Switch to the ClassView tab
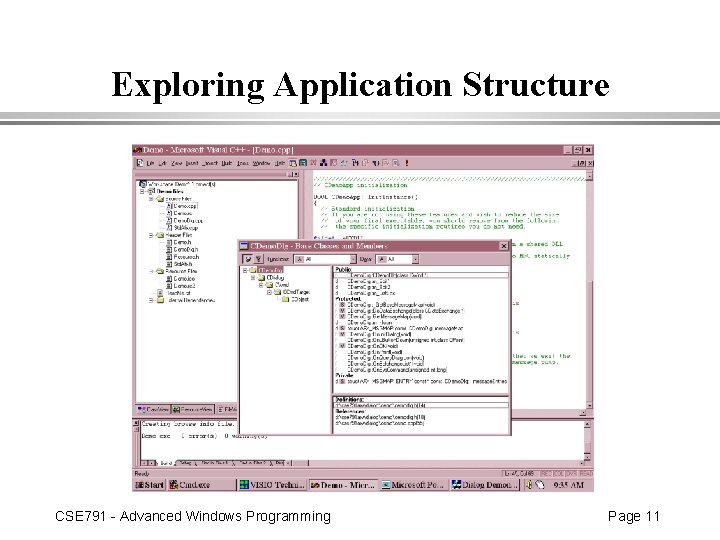The height and width of the screenshot is (540, 720). tap(154, 409)
